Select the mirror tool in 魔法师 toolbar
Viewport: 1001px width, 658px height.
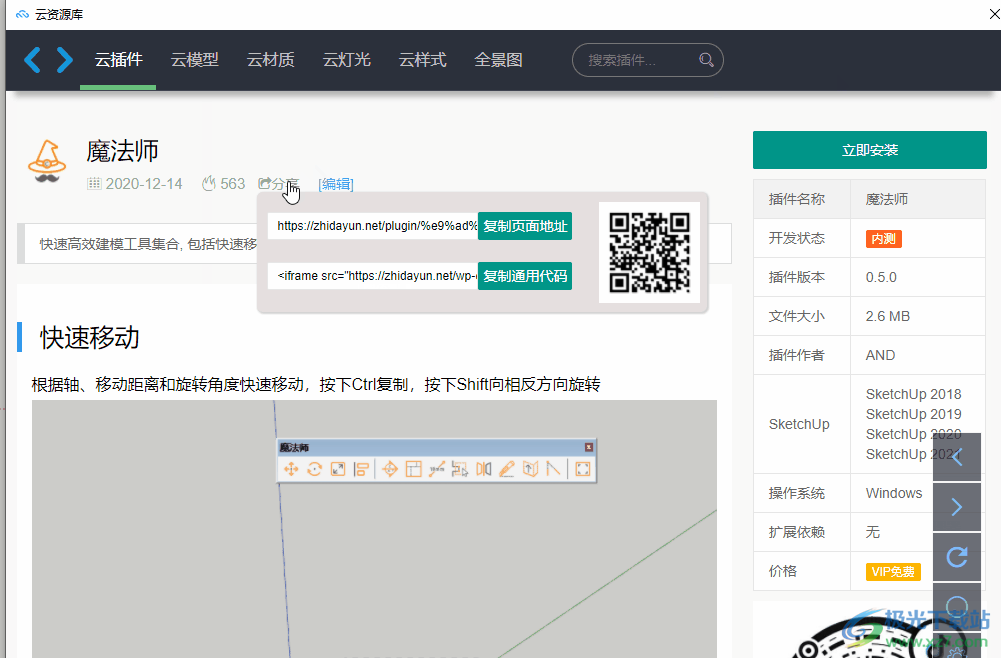(483, 470)
